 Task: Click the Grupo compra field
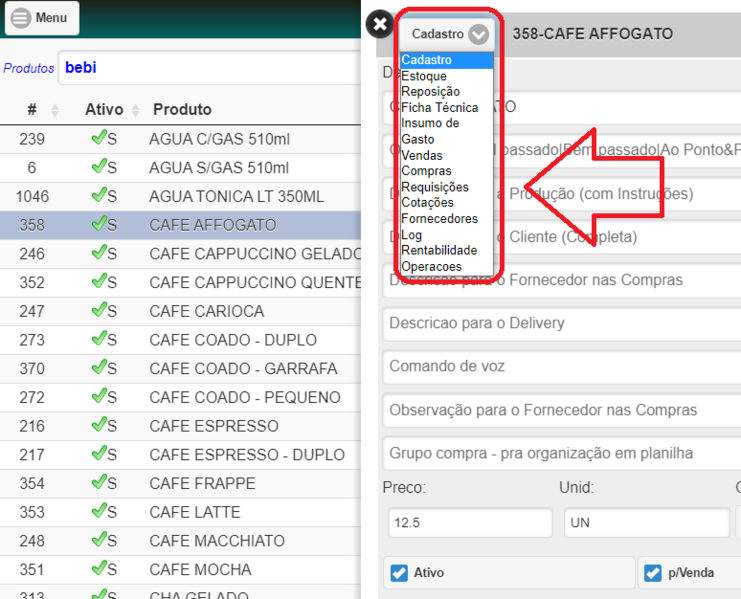pyautogui.click(x=562, y=454)
